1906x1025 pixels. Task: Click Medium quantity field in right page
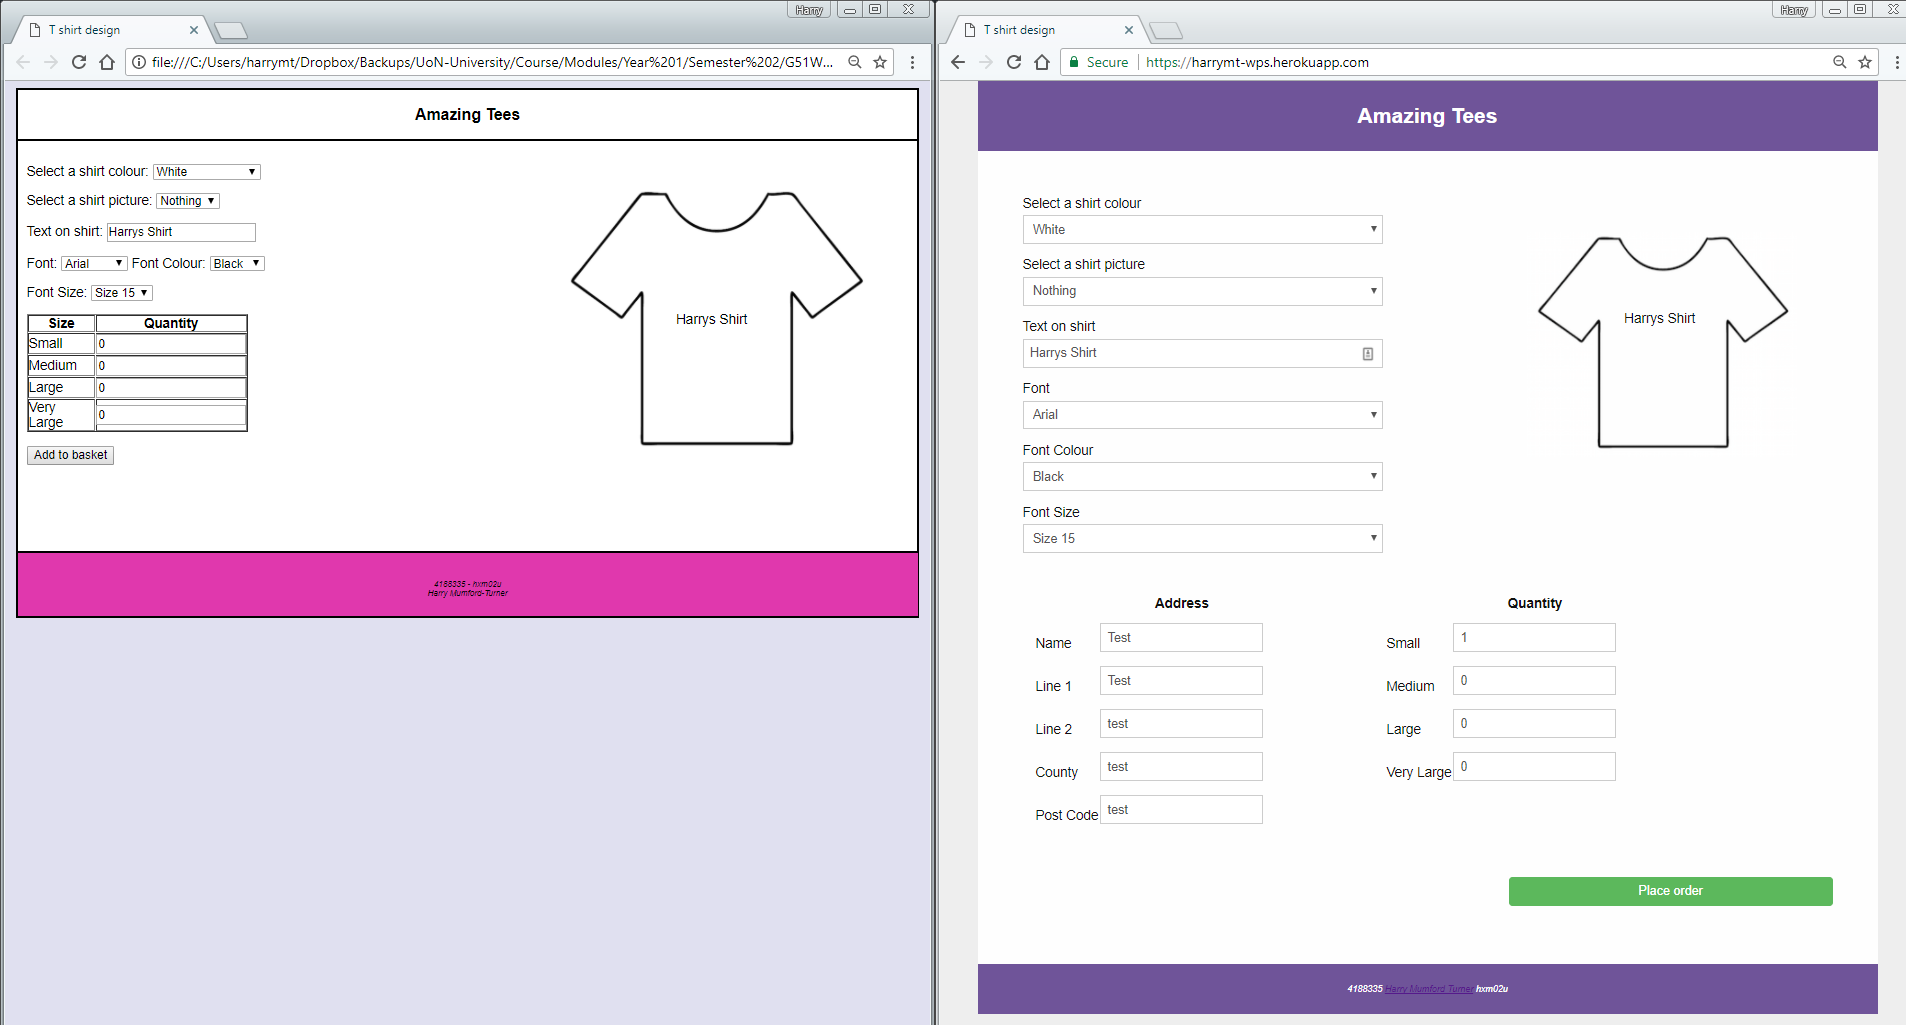[1534, 681]
